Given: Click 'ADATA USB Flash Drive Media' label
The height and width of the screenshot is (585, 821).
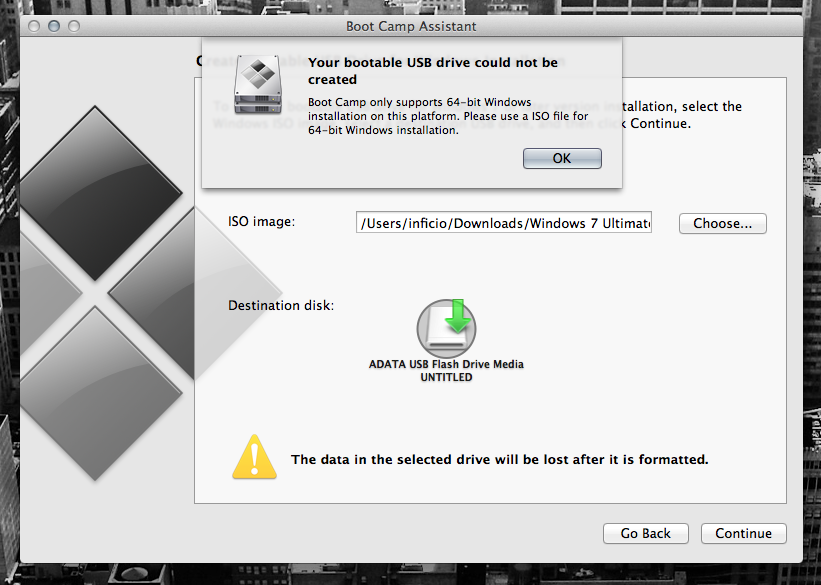Looking at the screenshot, I should (446, 364).
